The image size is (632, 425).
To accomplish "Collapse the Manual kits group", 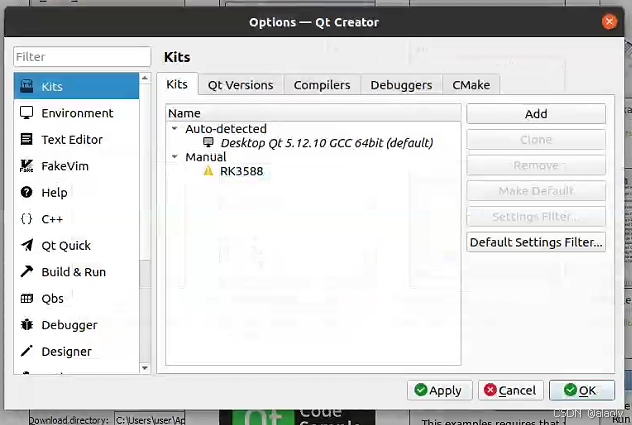I will [175, 157].
